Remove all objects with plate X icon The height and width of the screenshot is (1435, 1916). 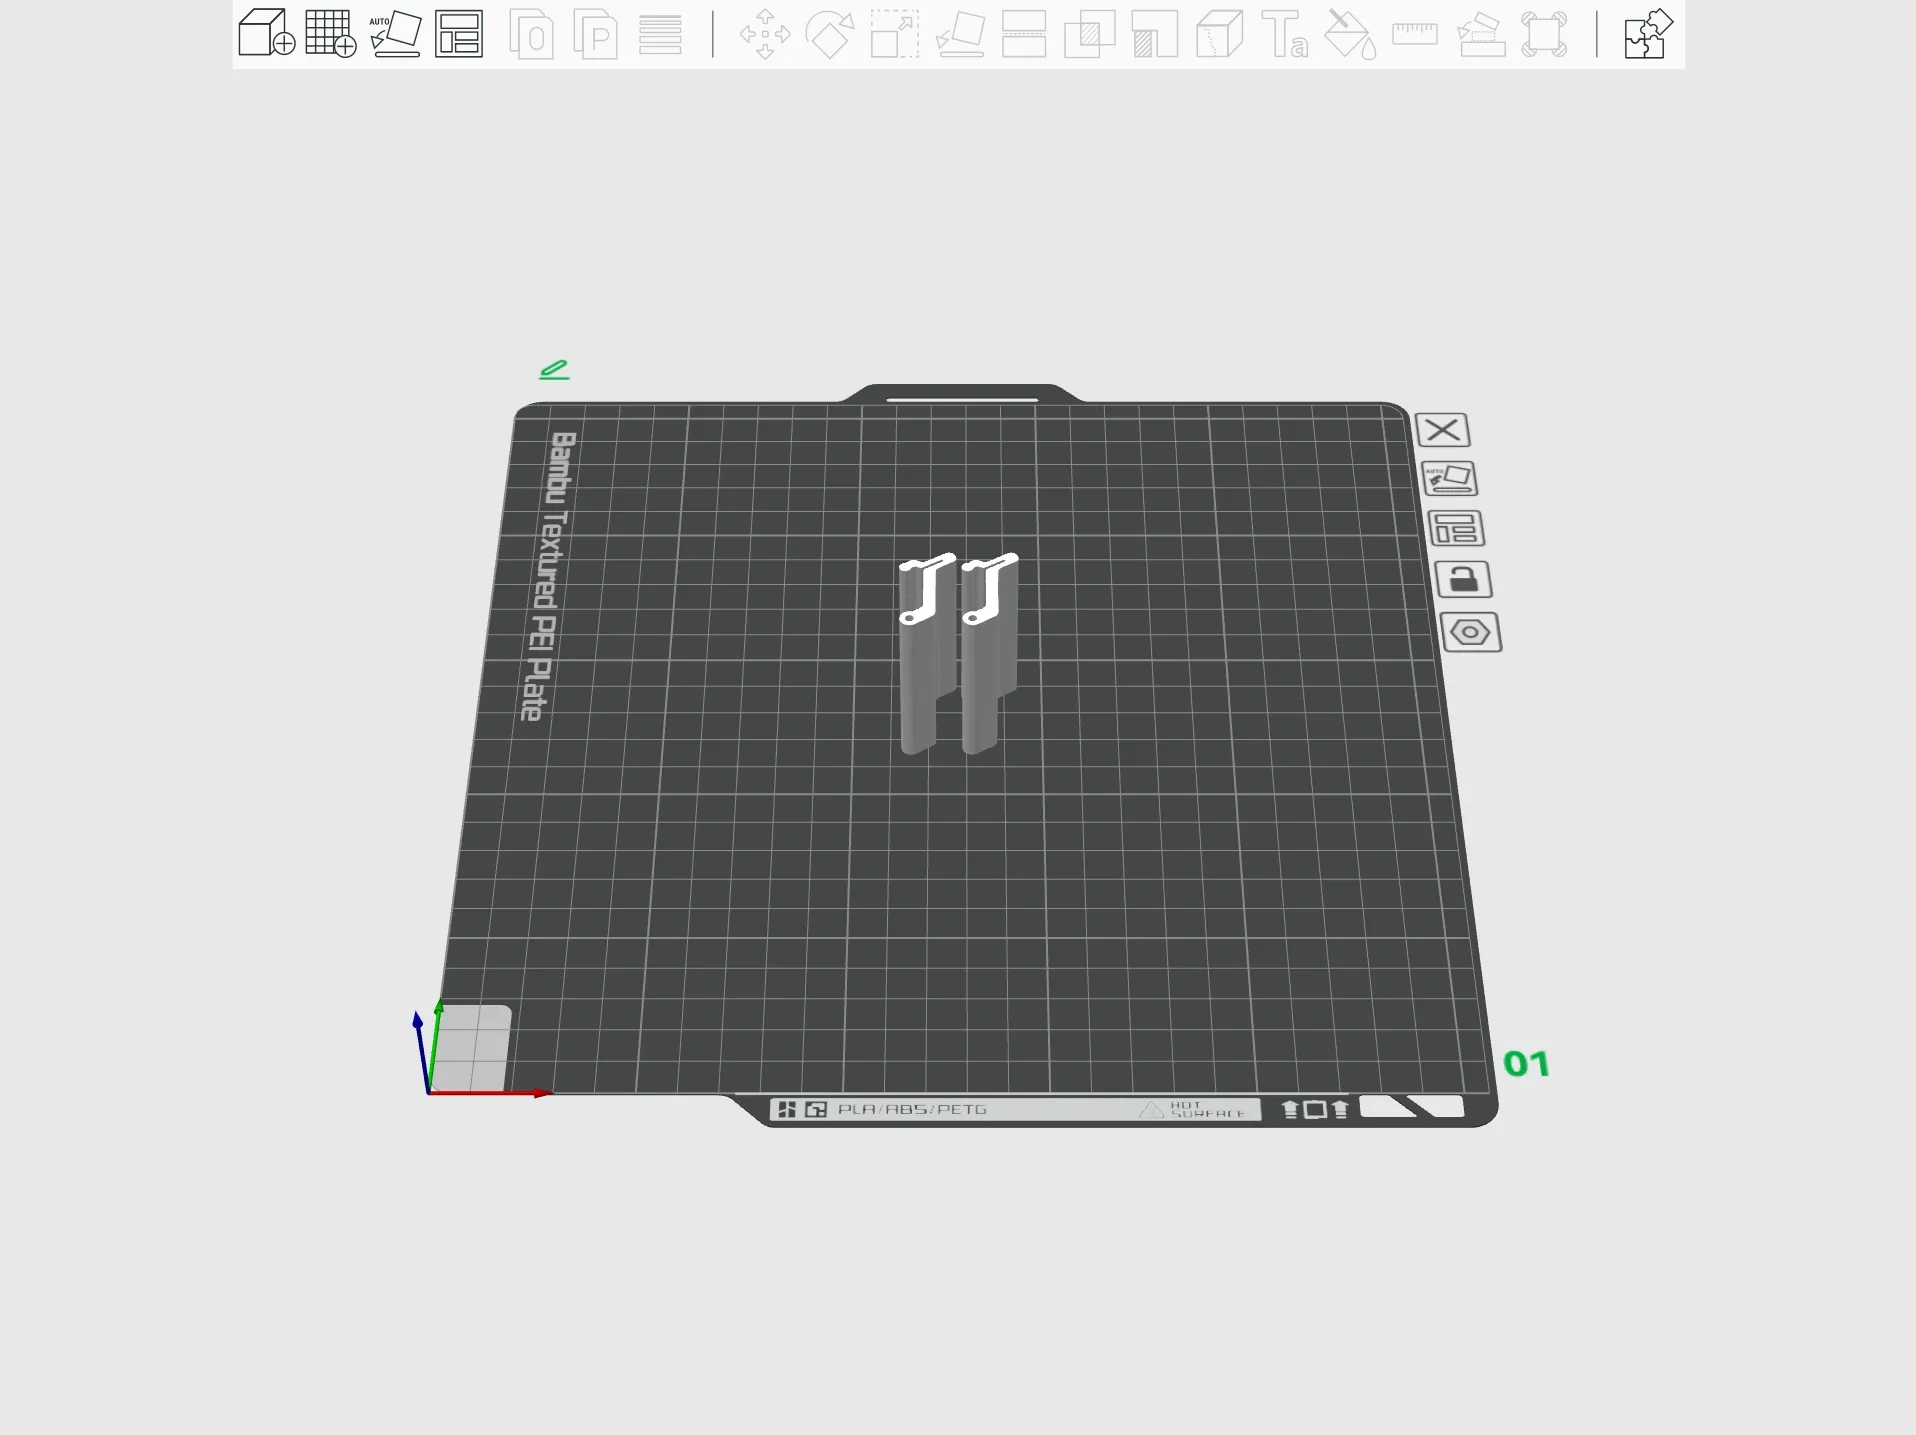coord(1442,430)
